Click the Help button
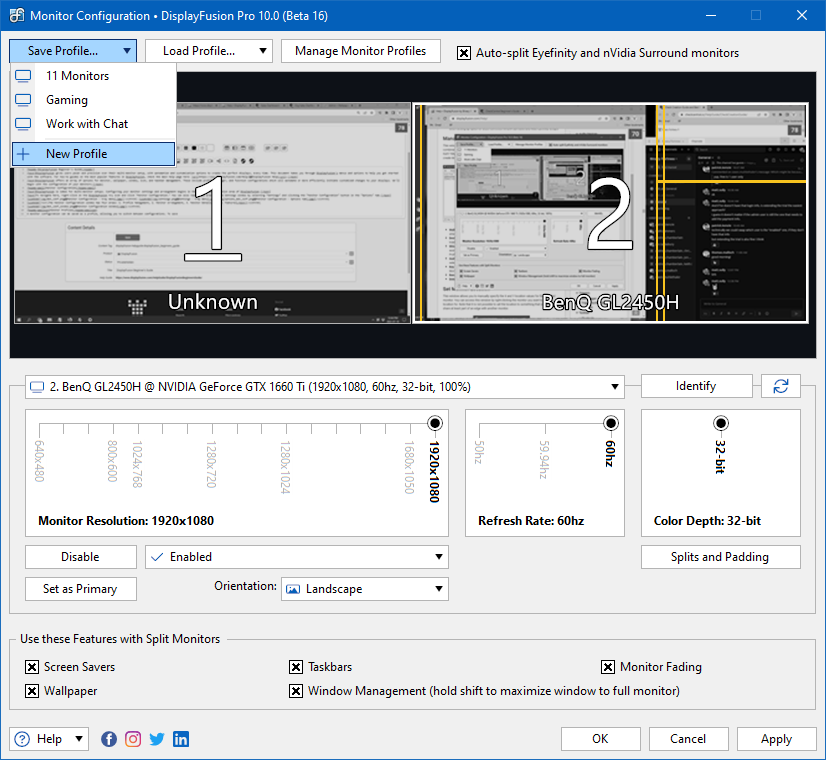Image resolution: width=826 pixels, height=760 pixels. coord(48,739)
